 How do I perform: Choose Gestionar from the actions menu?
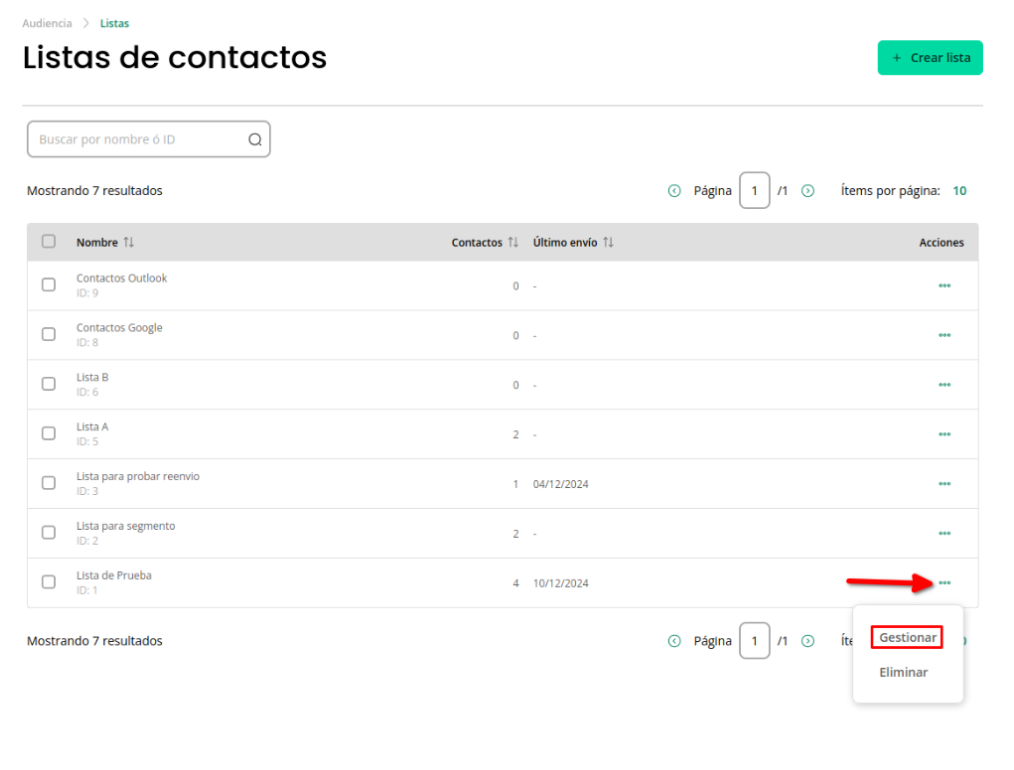point(907,637)
